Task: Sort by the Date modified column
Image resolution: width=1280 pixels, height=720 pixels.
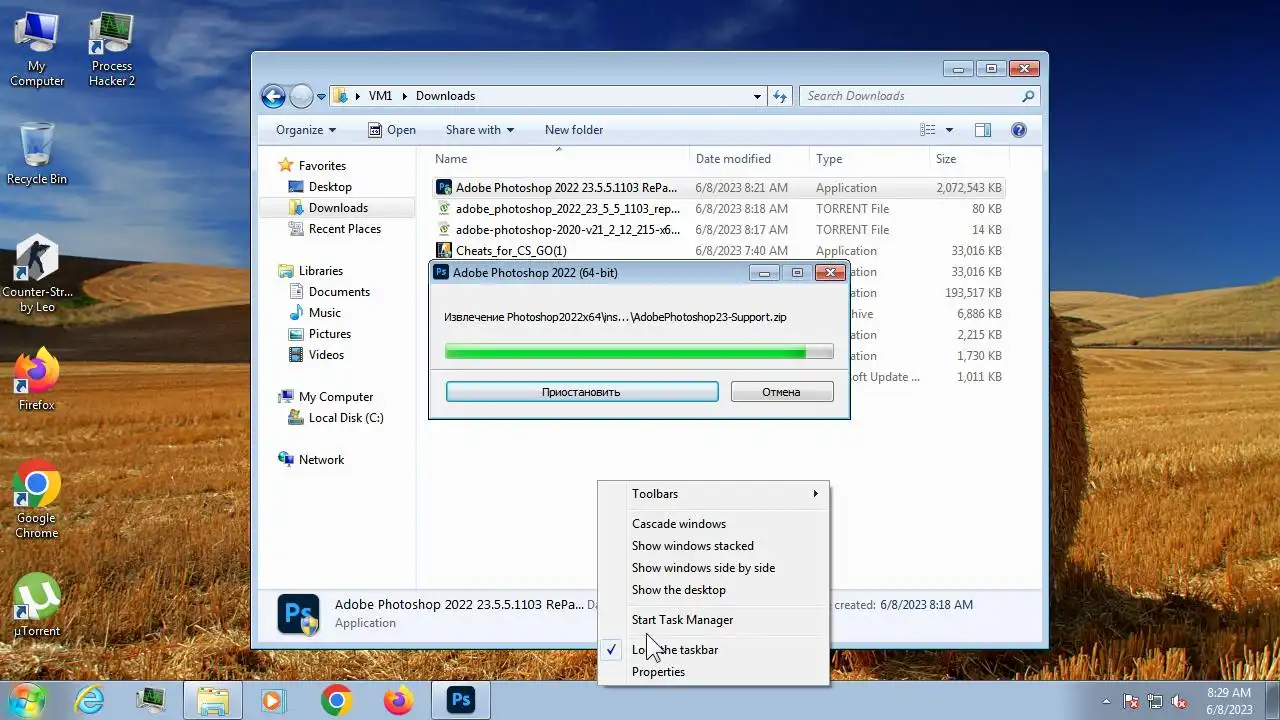Action: [x=748, y=159]
